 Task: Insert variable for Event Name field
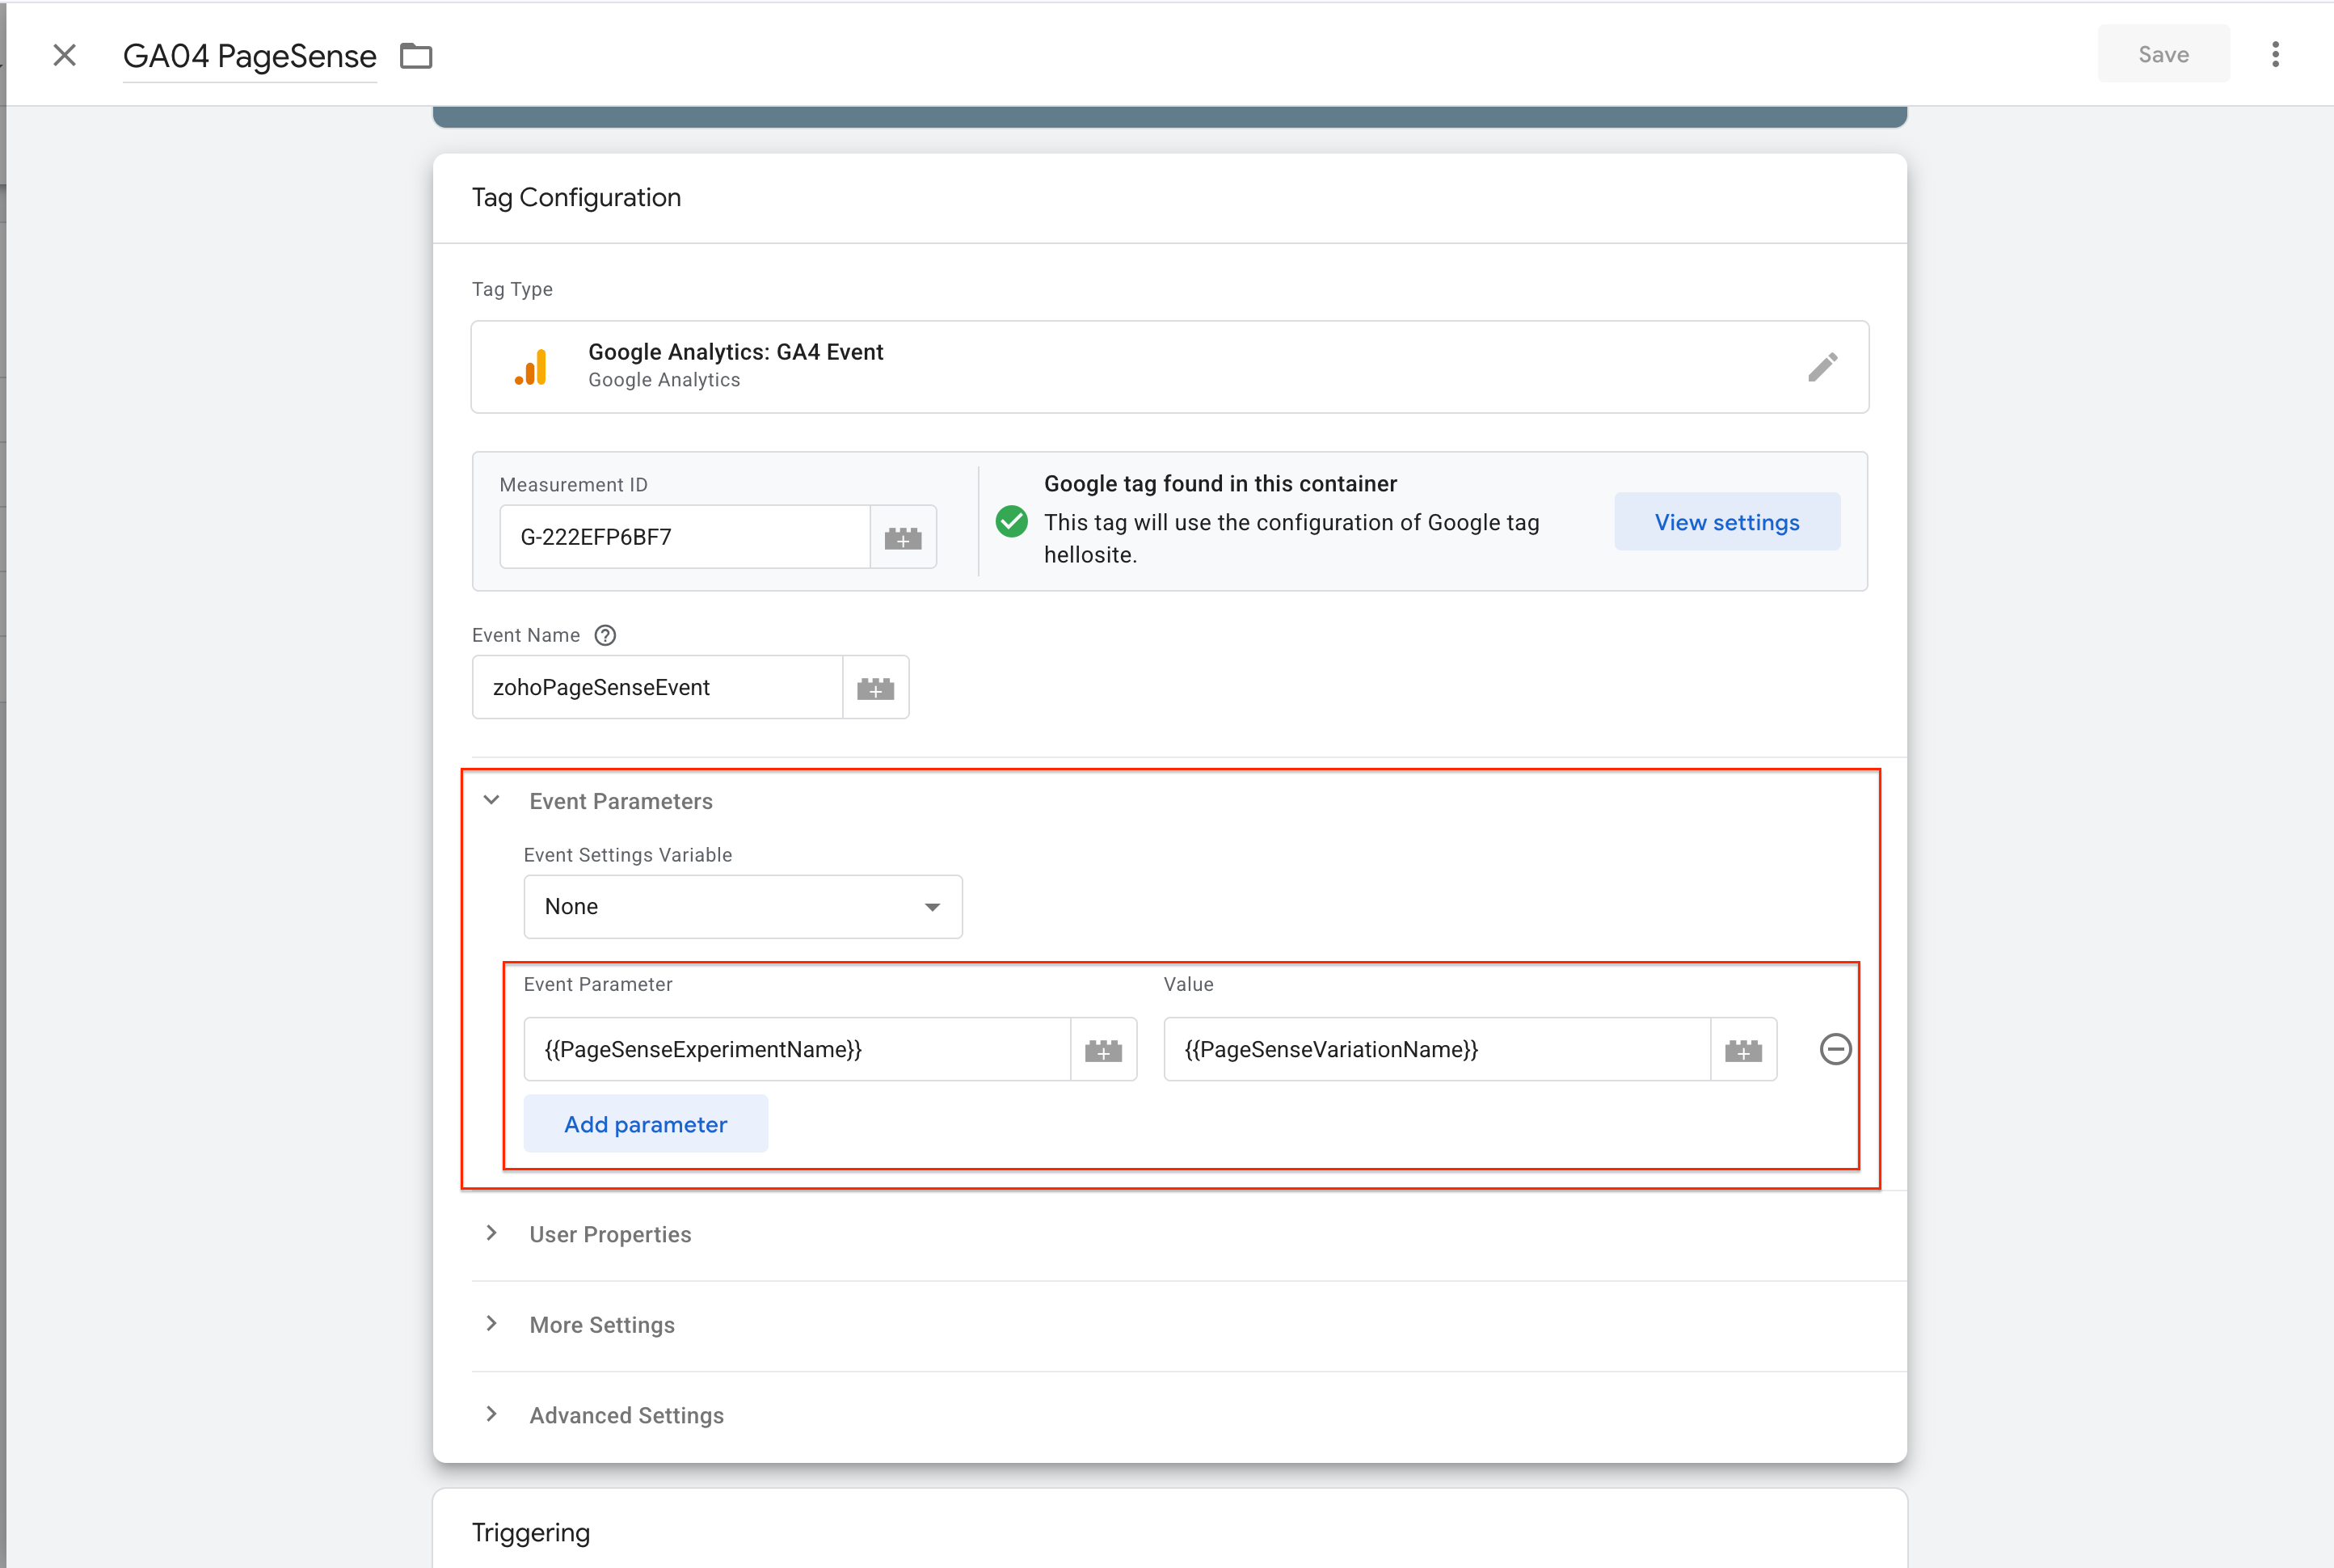[x=875, y=688]
